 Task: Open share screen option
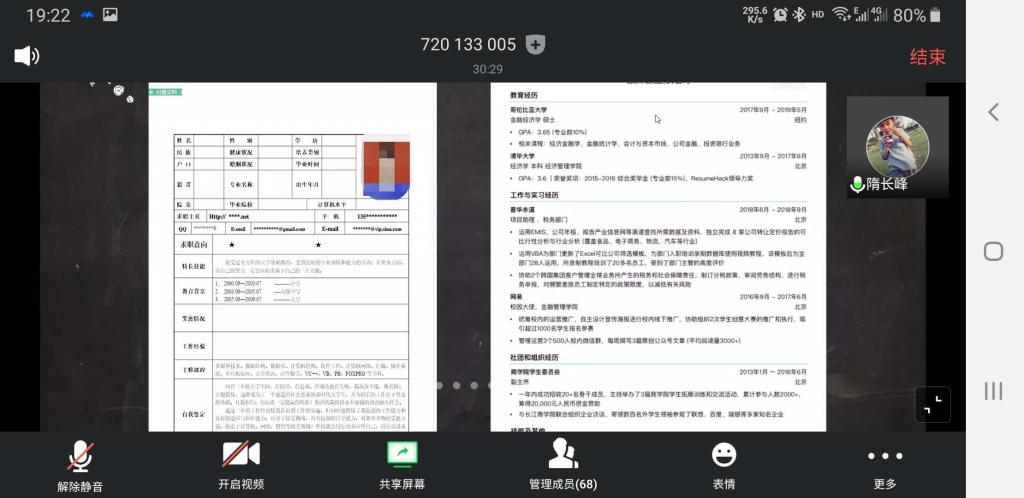coord(401,464)
